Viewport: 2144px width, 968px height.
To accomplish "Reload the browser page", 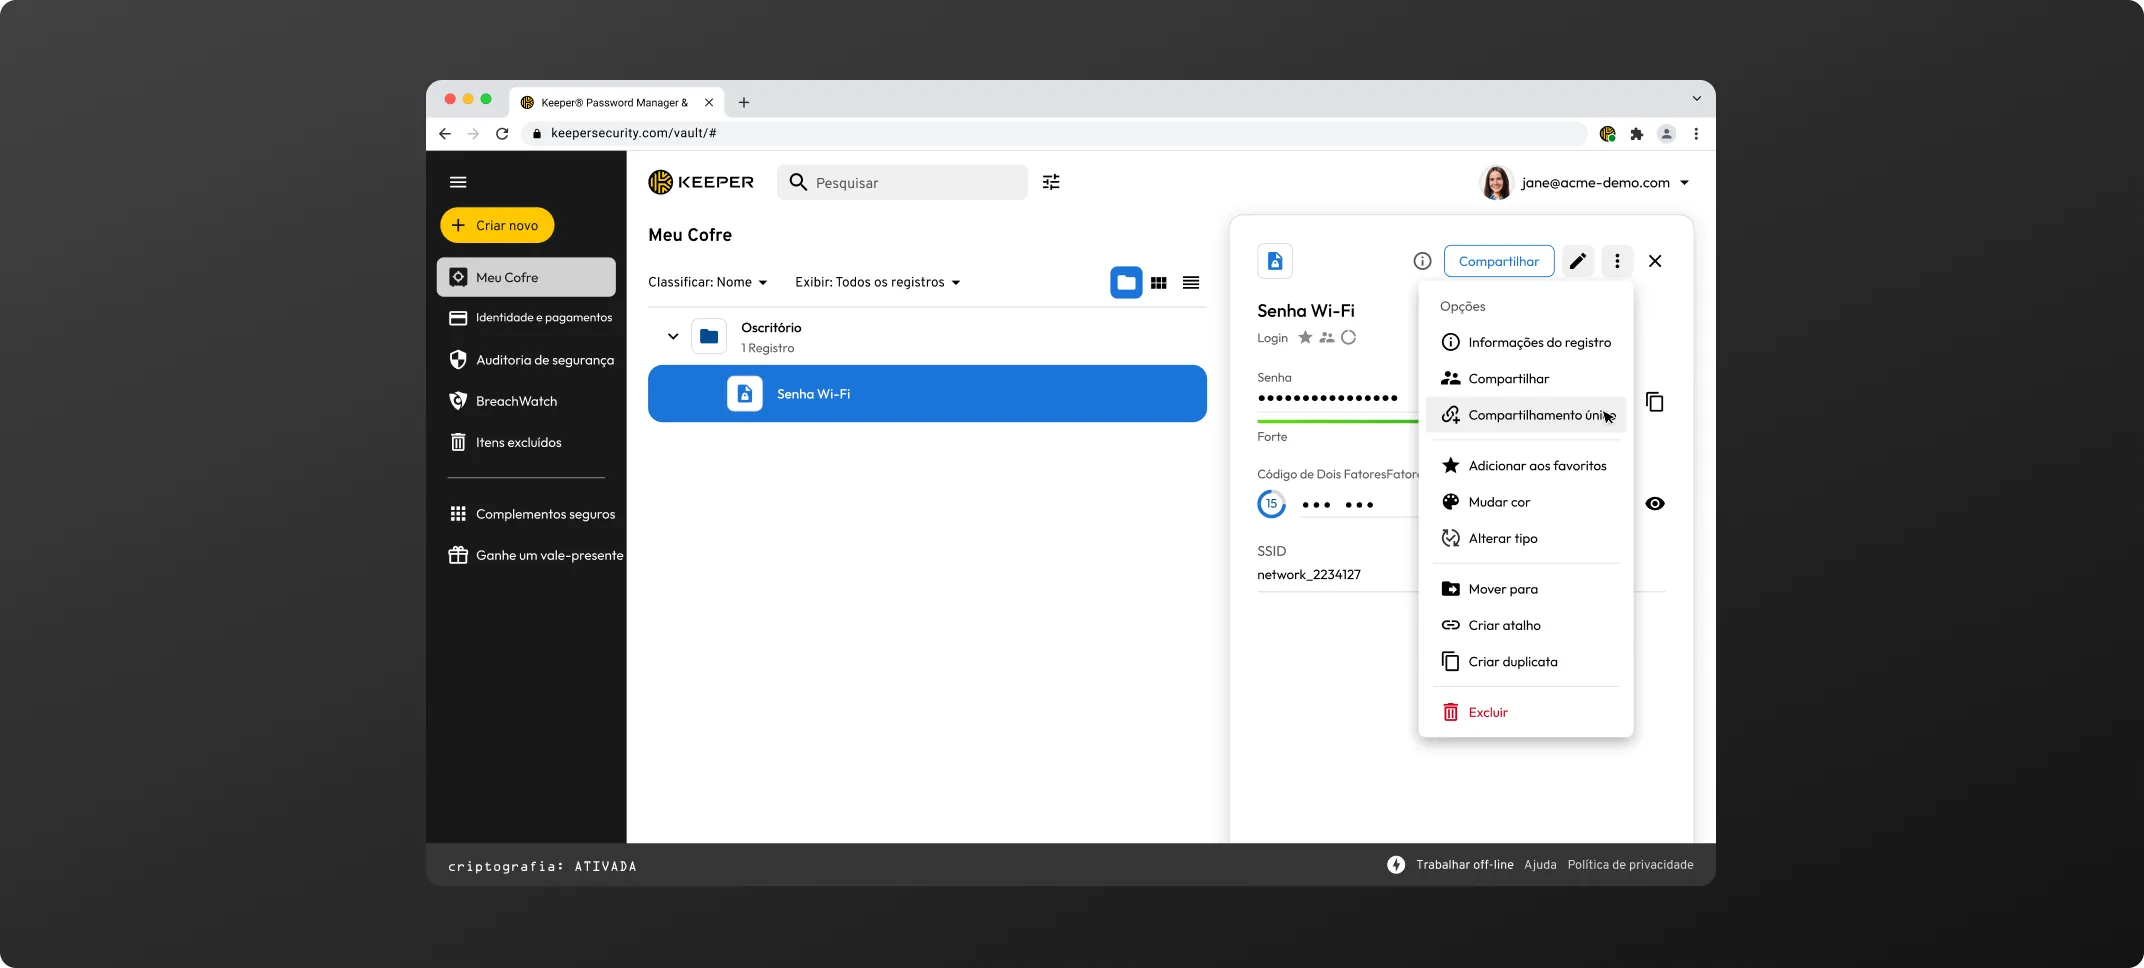I will pos(502,133).
